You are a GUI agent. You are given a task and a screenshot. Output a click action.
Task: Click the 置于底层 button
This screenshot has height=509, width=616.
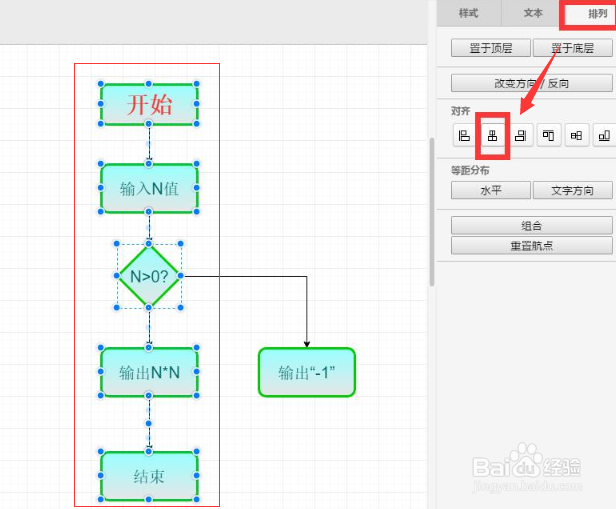[x=572, y=48]
